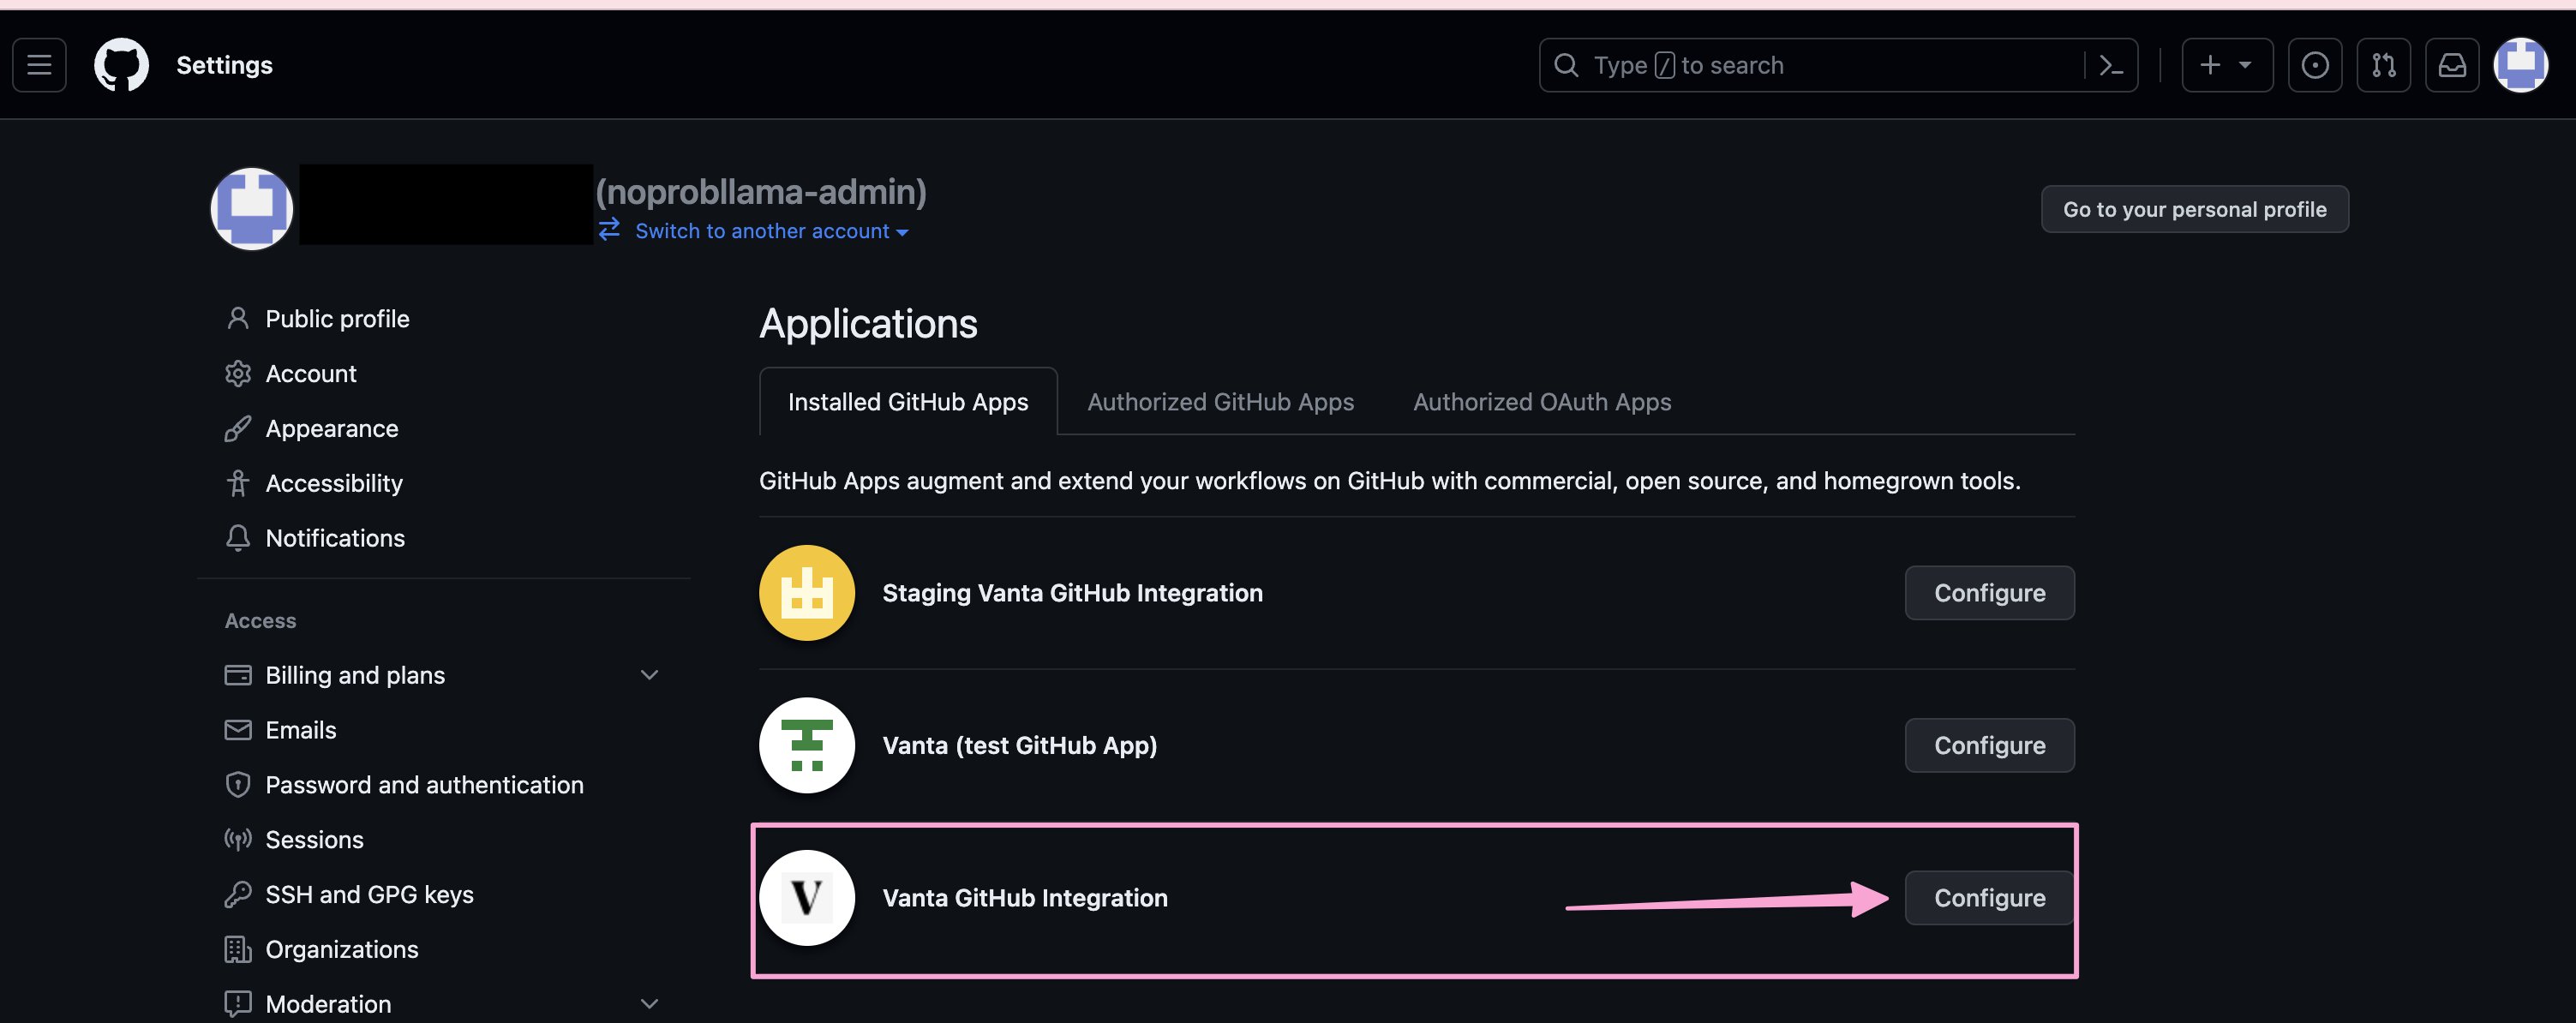
Task: Click the Public profile person icon
Action: tap(238, 318)
